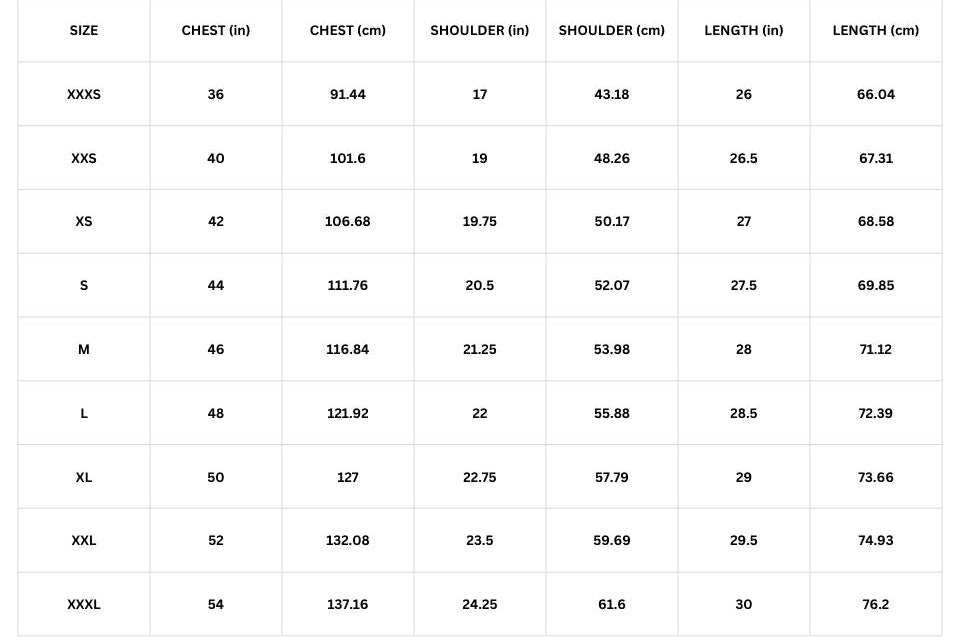Click the XXXS size row label
This screenshot has height=640, width=960.
click(x=84, y=94)
